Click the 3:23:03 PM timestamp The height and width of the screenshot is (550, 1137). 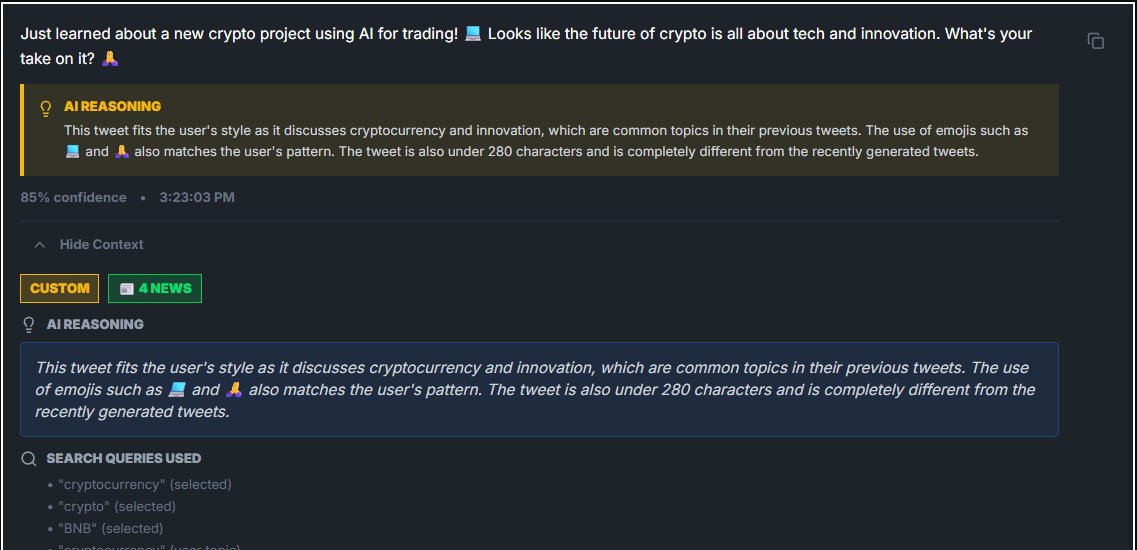click(x=196, y=198)
